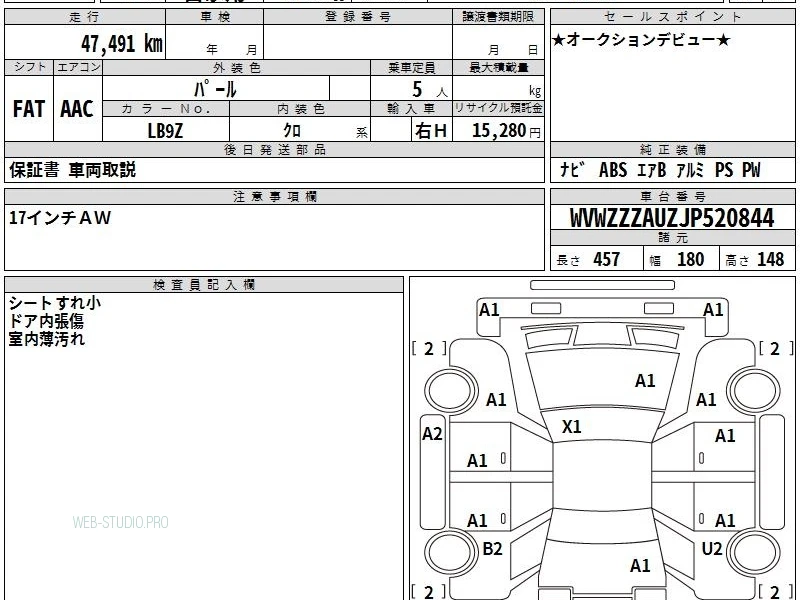Select the 右H steering value

coord(431,131)
